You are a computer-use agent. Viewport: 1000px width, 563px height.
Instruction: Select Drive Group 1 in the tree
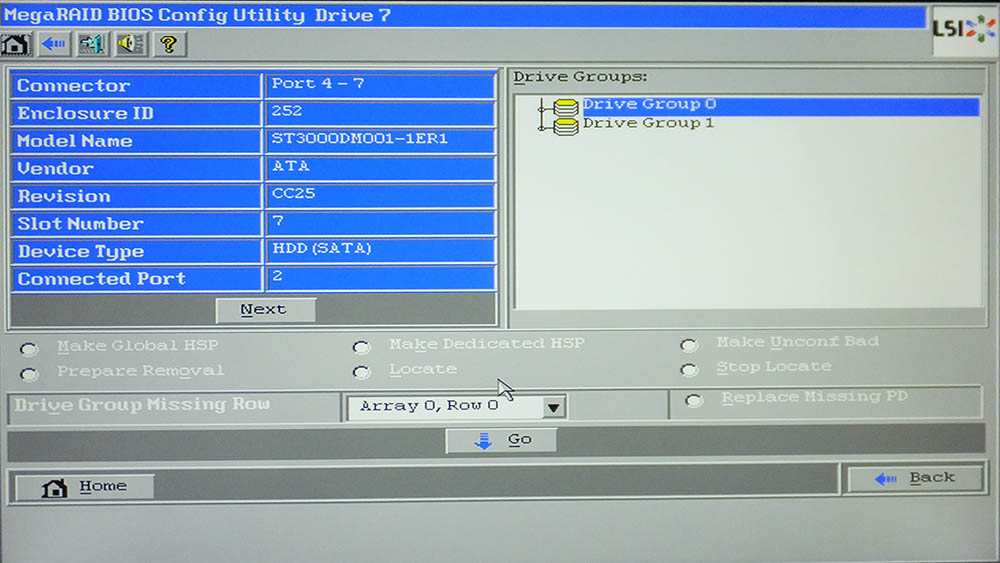tap(648, 123)
